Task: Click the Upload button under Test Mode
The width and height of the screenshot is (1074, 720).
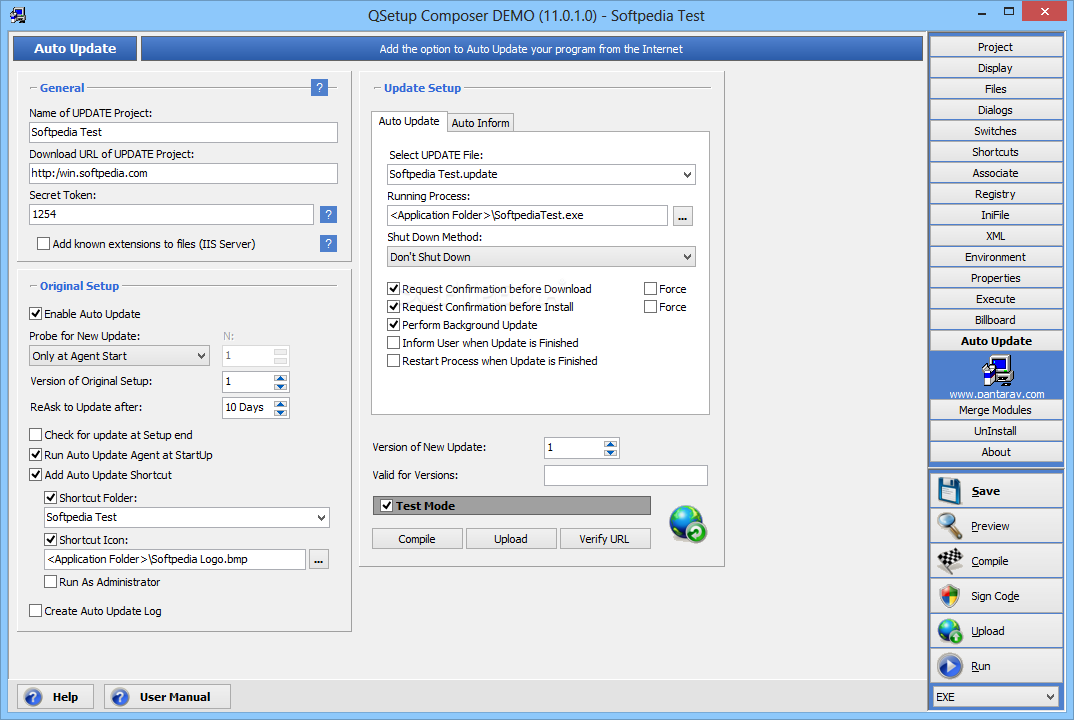Action: [511, 539]
